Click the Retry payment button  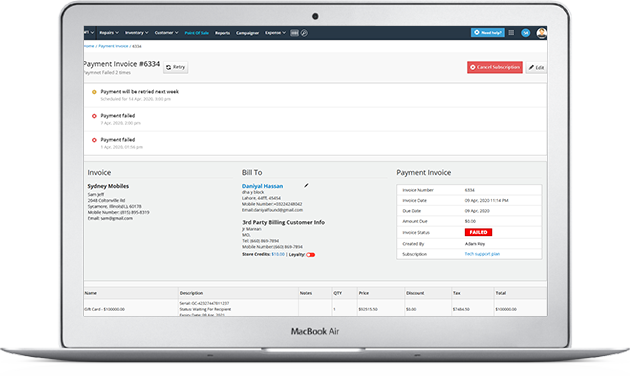tap(176, 67)
